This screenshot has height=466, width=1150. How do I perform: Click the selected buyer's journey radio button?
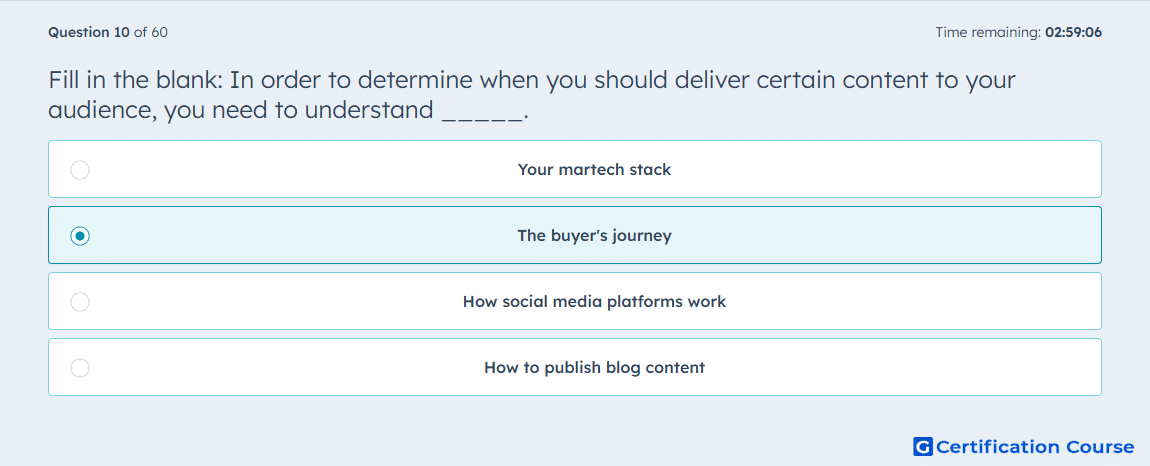click(x=80, y=236)
